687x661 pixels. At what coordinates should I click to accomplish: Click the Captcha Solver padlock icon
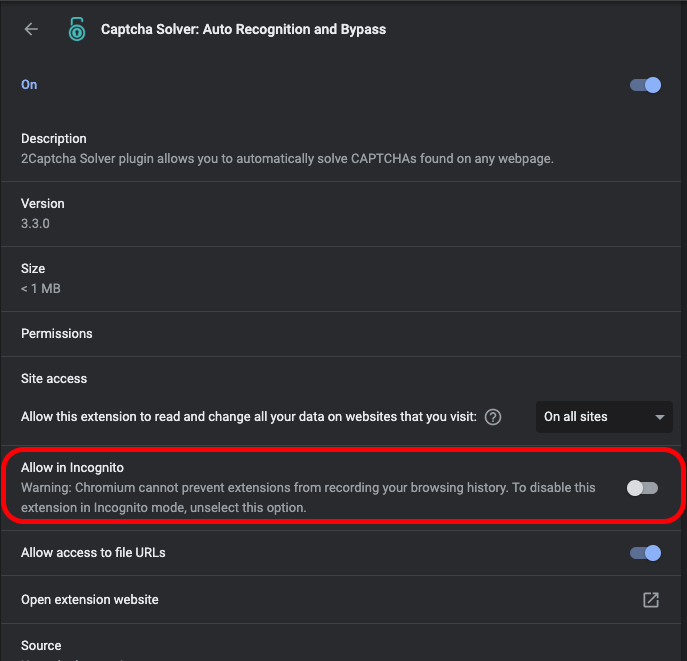coord(77,29)
